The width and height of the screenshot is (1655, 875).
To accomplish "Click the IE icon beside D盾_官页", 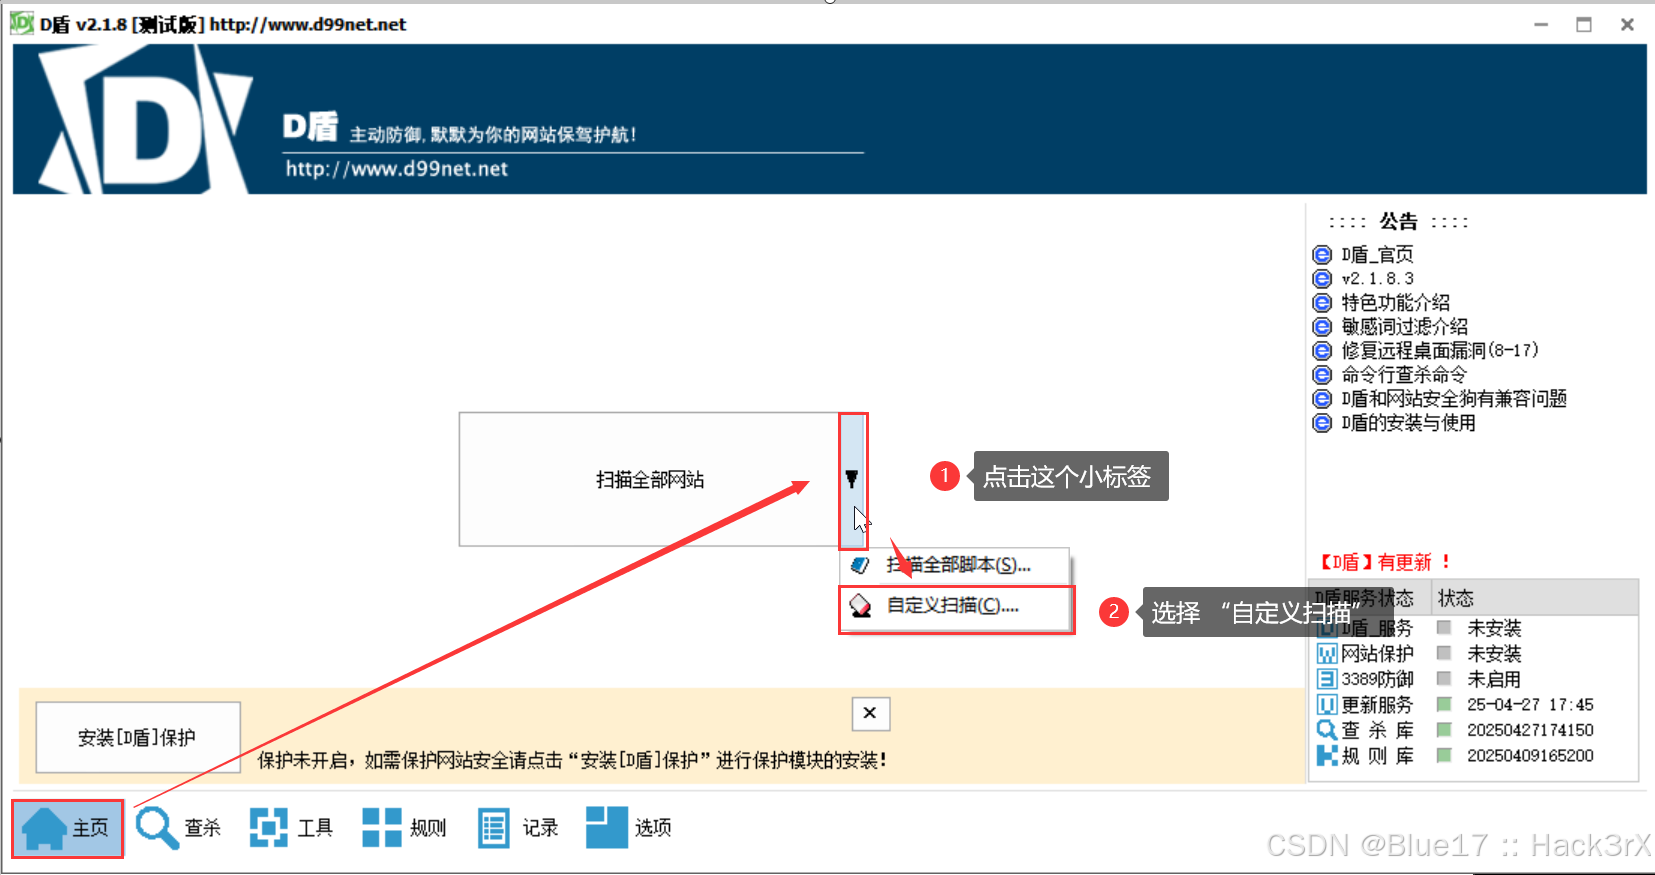I will [1322, 255].
